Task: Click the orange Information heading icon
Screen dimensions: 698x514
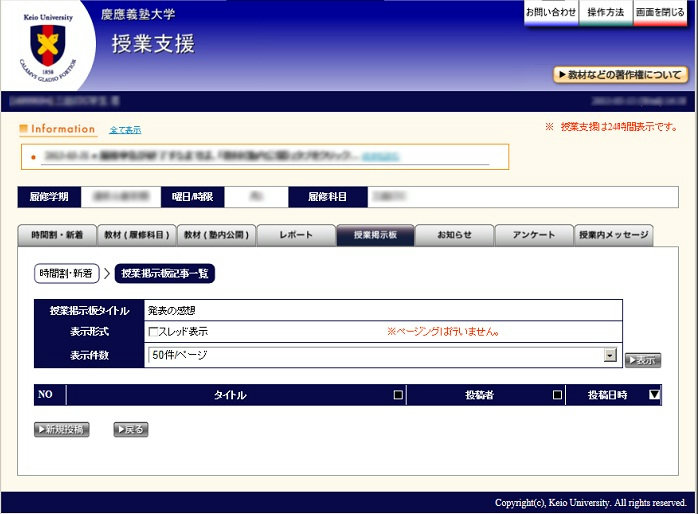Action: 24,129
